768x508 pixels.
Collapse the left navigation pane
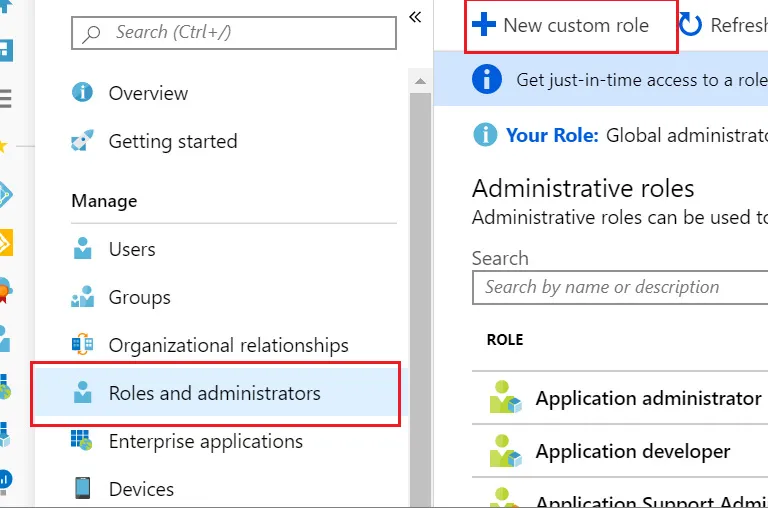point(416,17)
